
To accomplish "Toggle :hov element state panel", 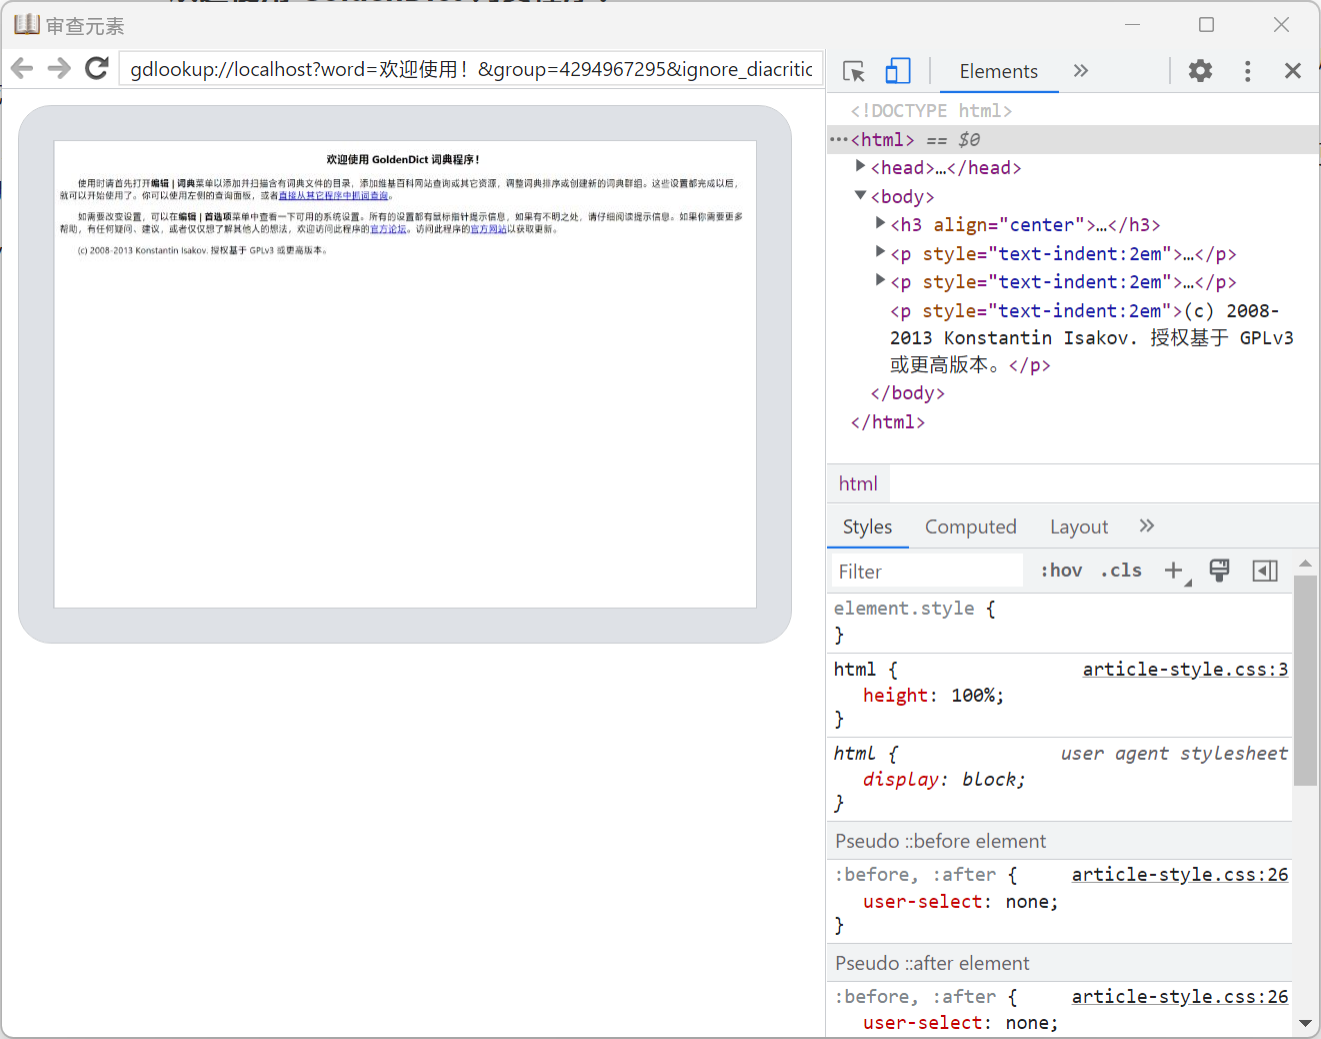I will pos(1061,570).
